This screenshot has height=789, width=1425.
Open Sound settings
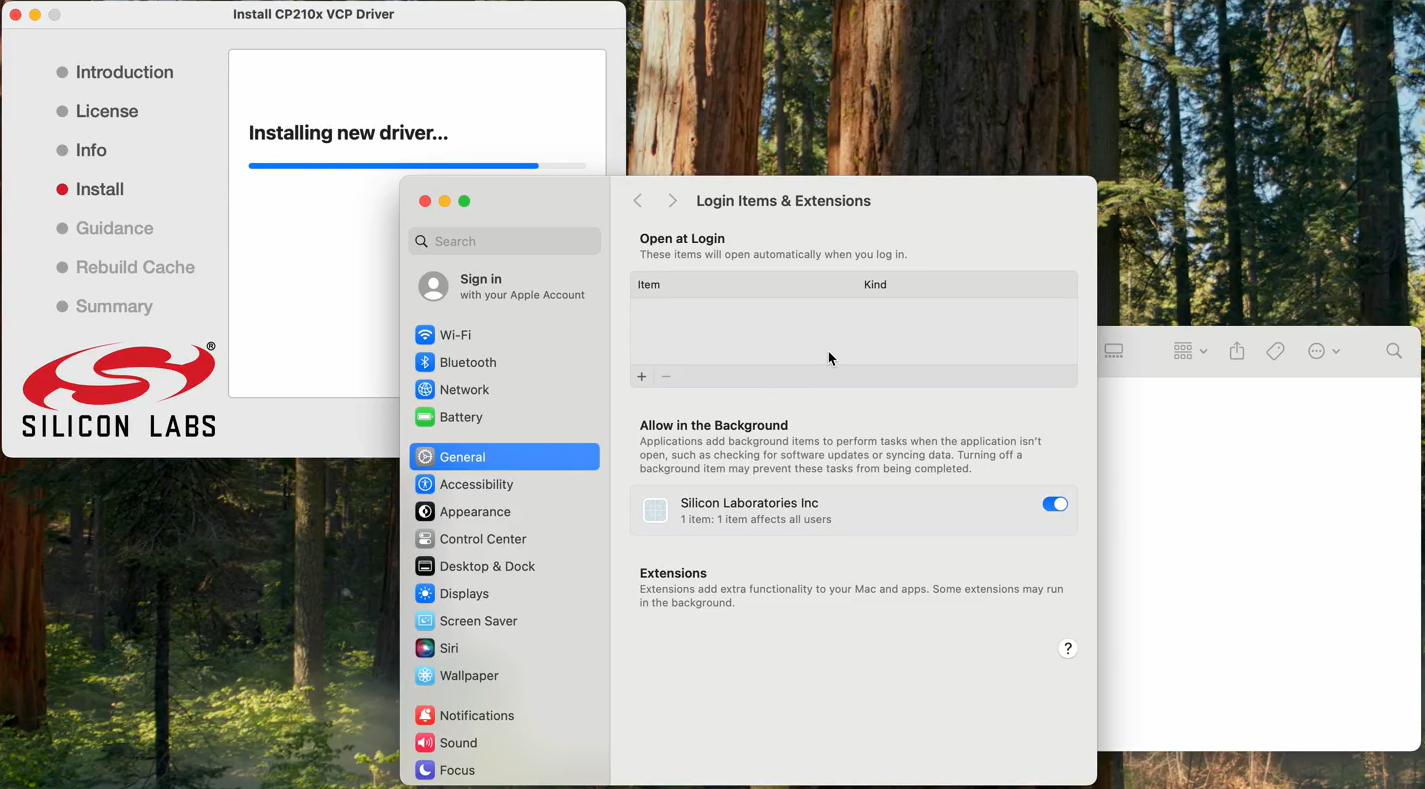(x=504, y=743)
